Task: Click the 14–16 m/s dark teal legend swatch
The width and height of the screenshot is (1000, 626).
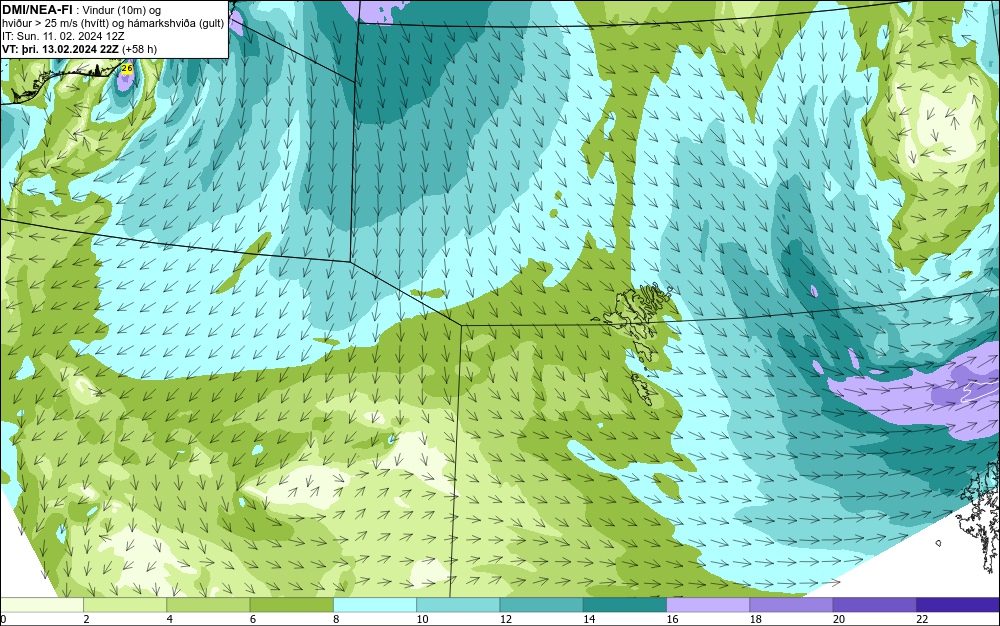Action: (625, 605)
